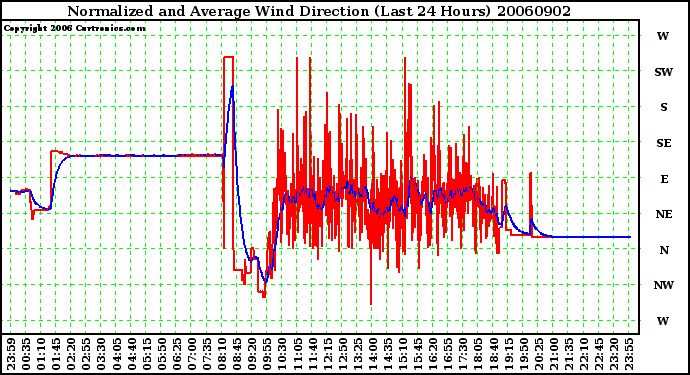
Task: Click the '07:35' time axis label
Action: click(207, 354)
